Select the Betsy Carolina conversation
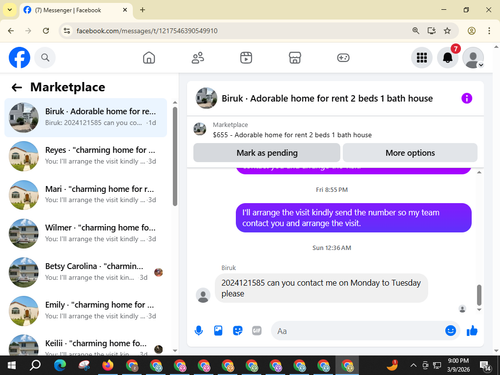Viewport: 500px width, 375px height. (x=86, y=272)
